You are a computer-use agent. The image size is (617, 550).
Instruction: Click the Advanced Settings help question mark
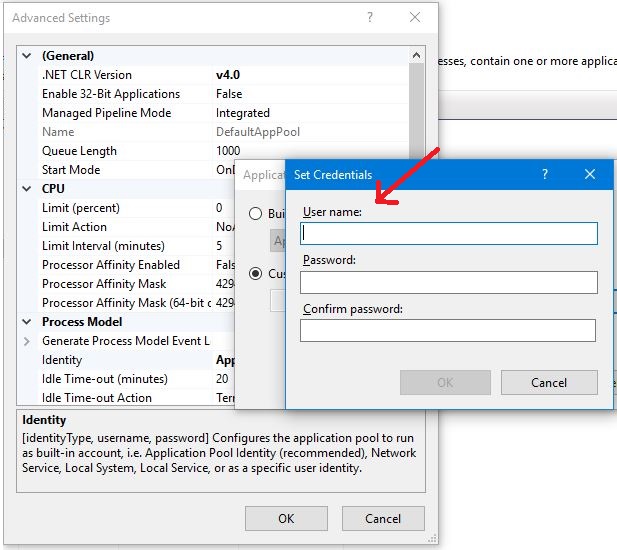click(370, 18)
